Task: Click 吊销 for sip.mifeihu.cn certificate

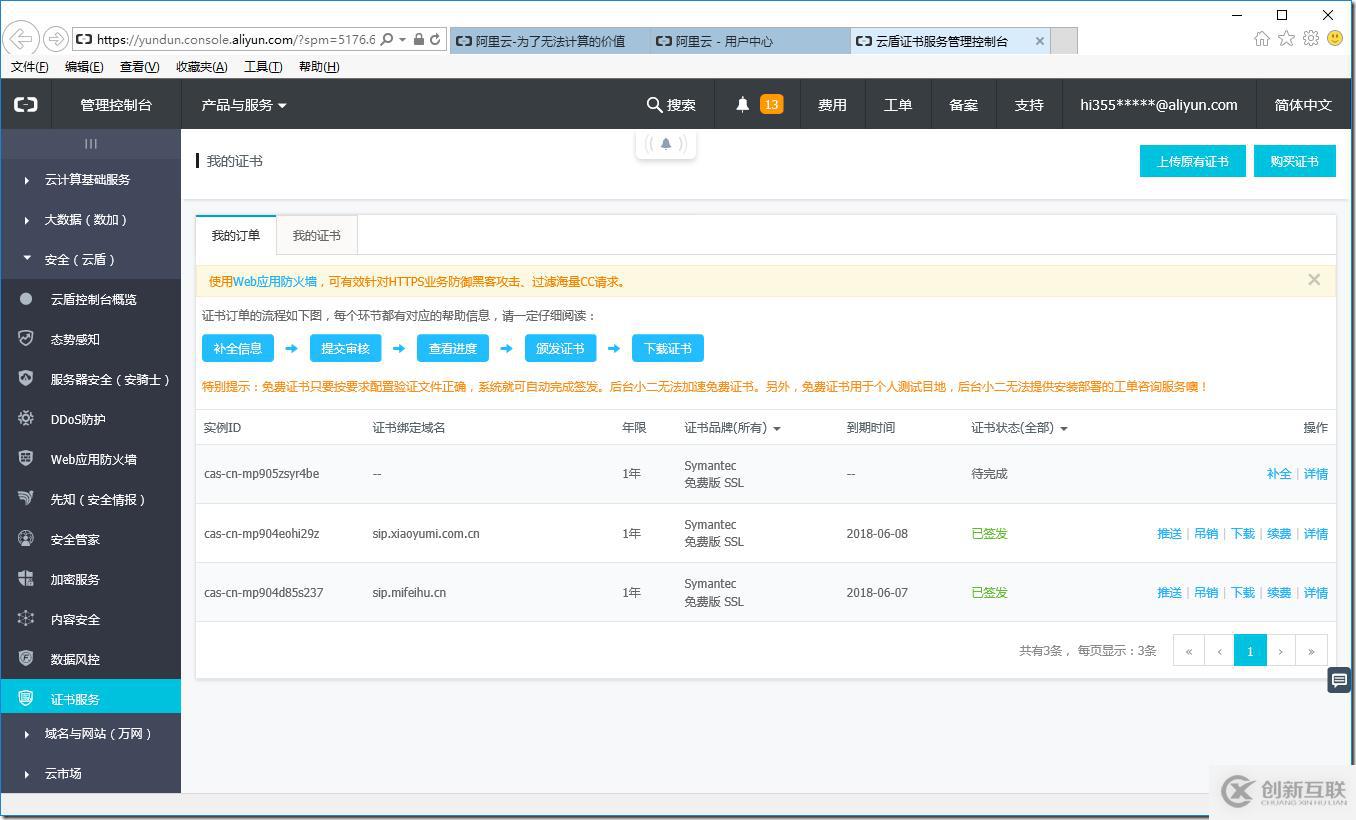Action: pyautogui.click(x=1206, y=593)
